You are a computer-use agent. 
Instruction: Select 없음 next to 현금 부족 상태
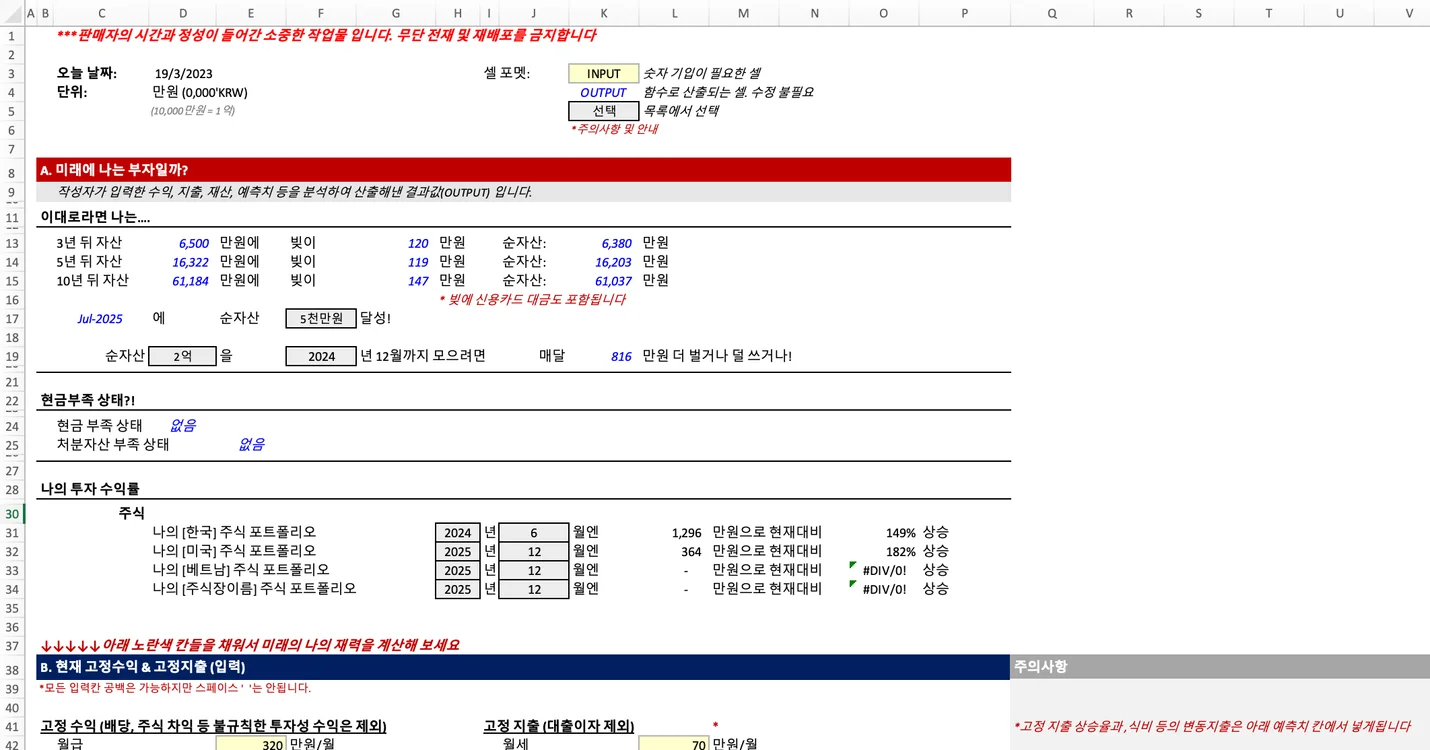pyautogui.click(x=183, y=425)
